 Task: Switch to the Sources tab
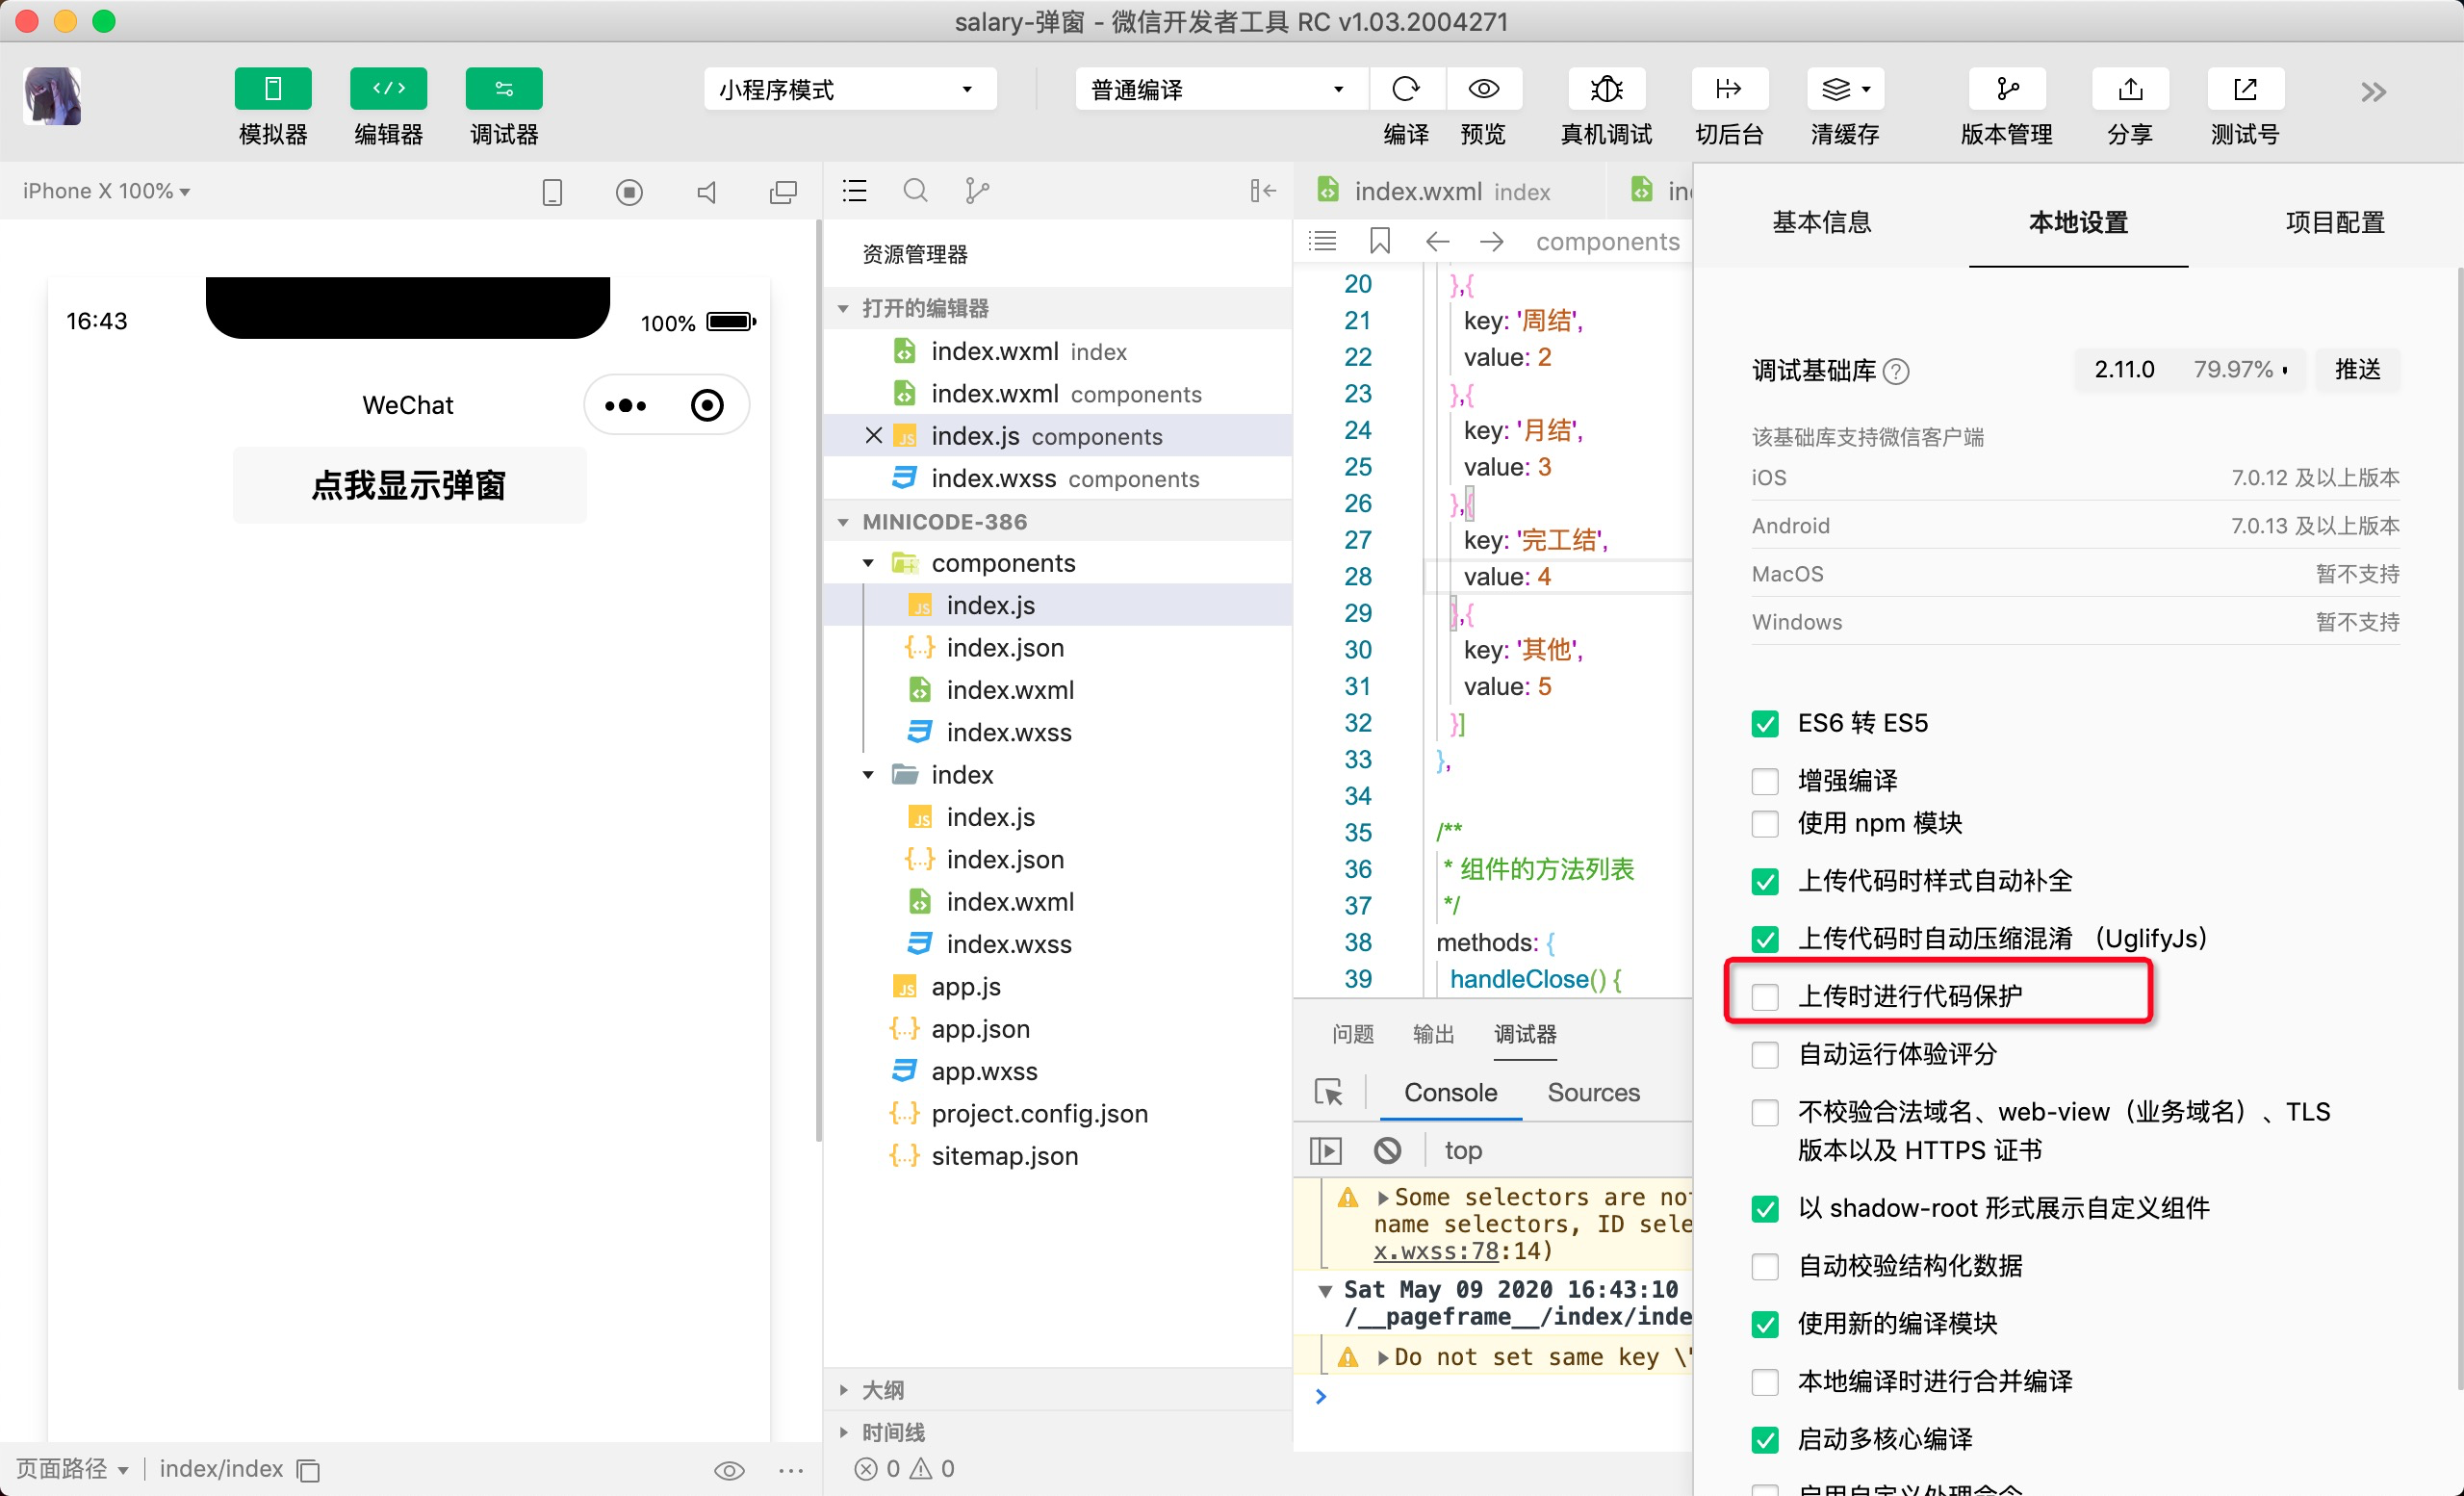click(x=1592, y=1092)
